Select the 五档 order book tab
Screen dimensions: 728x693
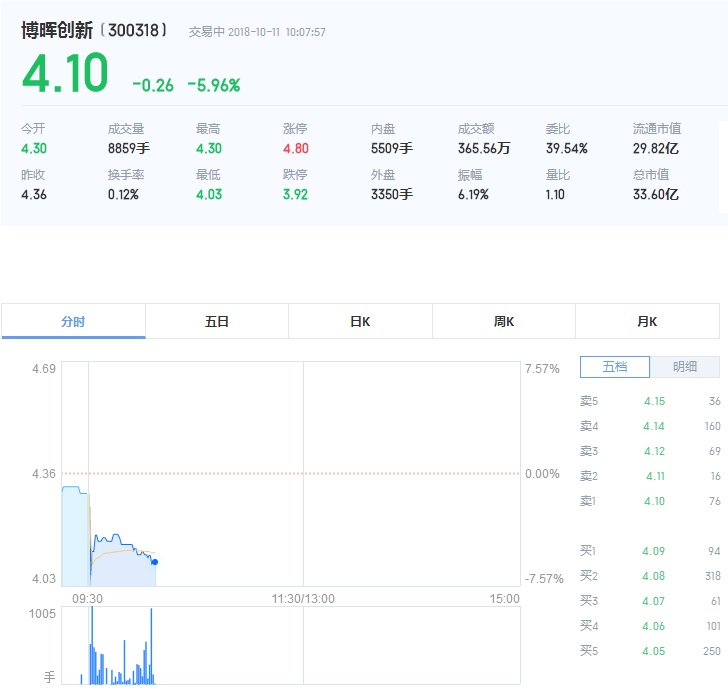pos(615,367)
